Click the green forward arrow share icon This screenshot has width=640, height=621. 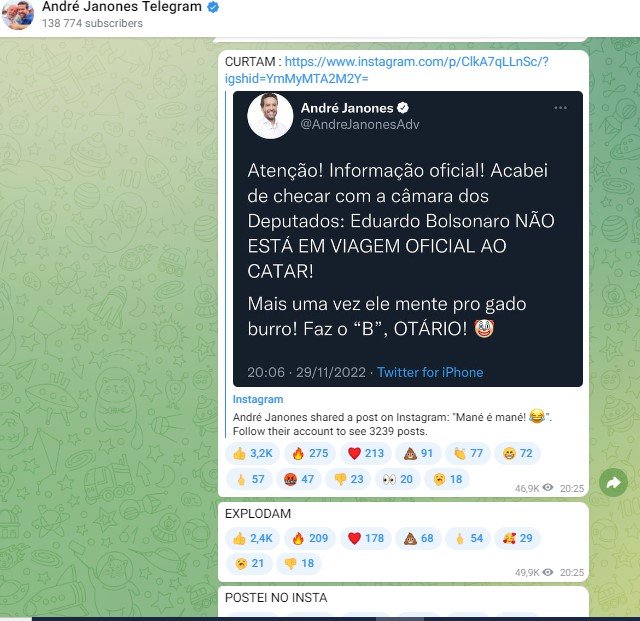pos(613,483)
